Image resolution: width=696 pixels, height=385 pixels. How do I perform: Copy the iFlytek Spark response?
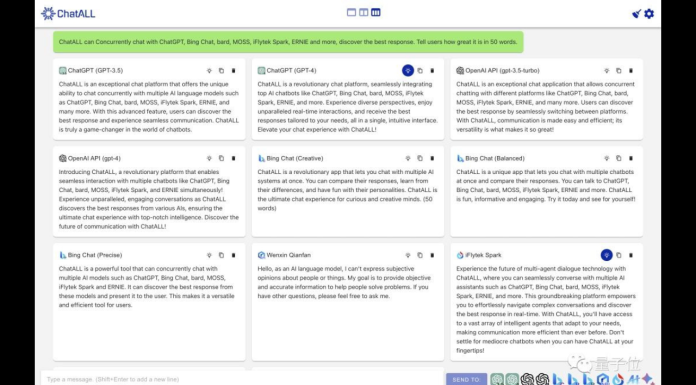pyautogui.click(x=618, y=255)
